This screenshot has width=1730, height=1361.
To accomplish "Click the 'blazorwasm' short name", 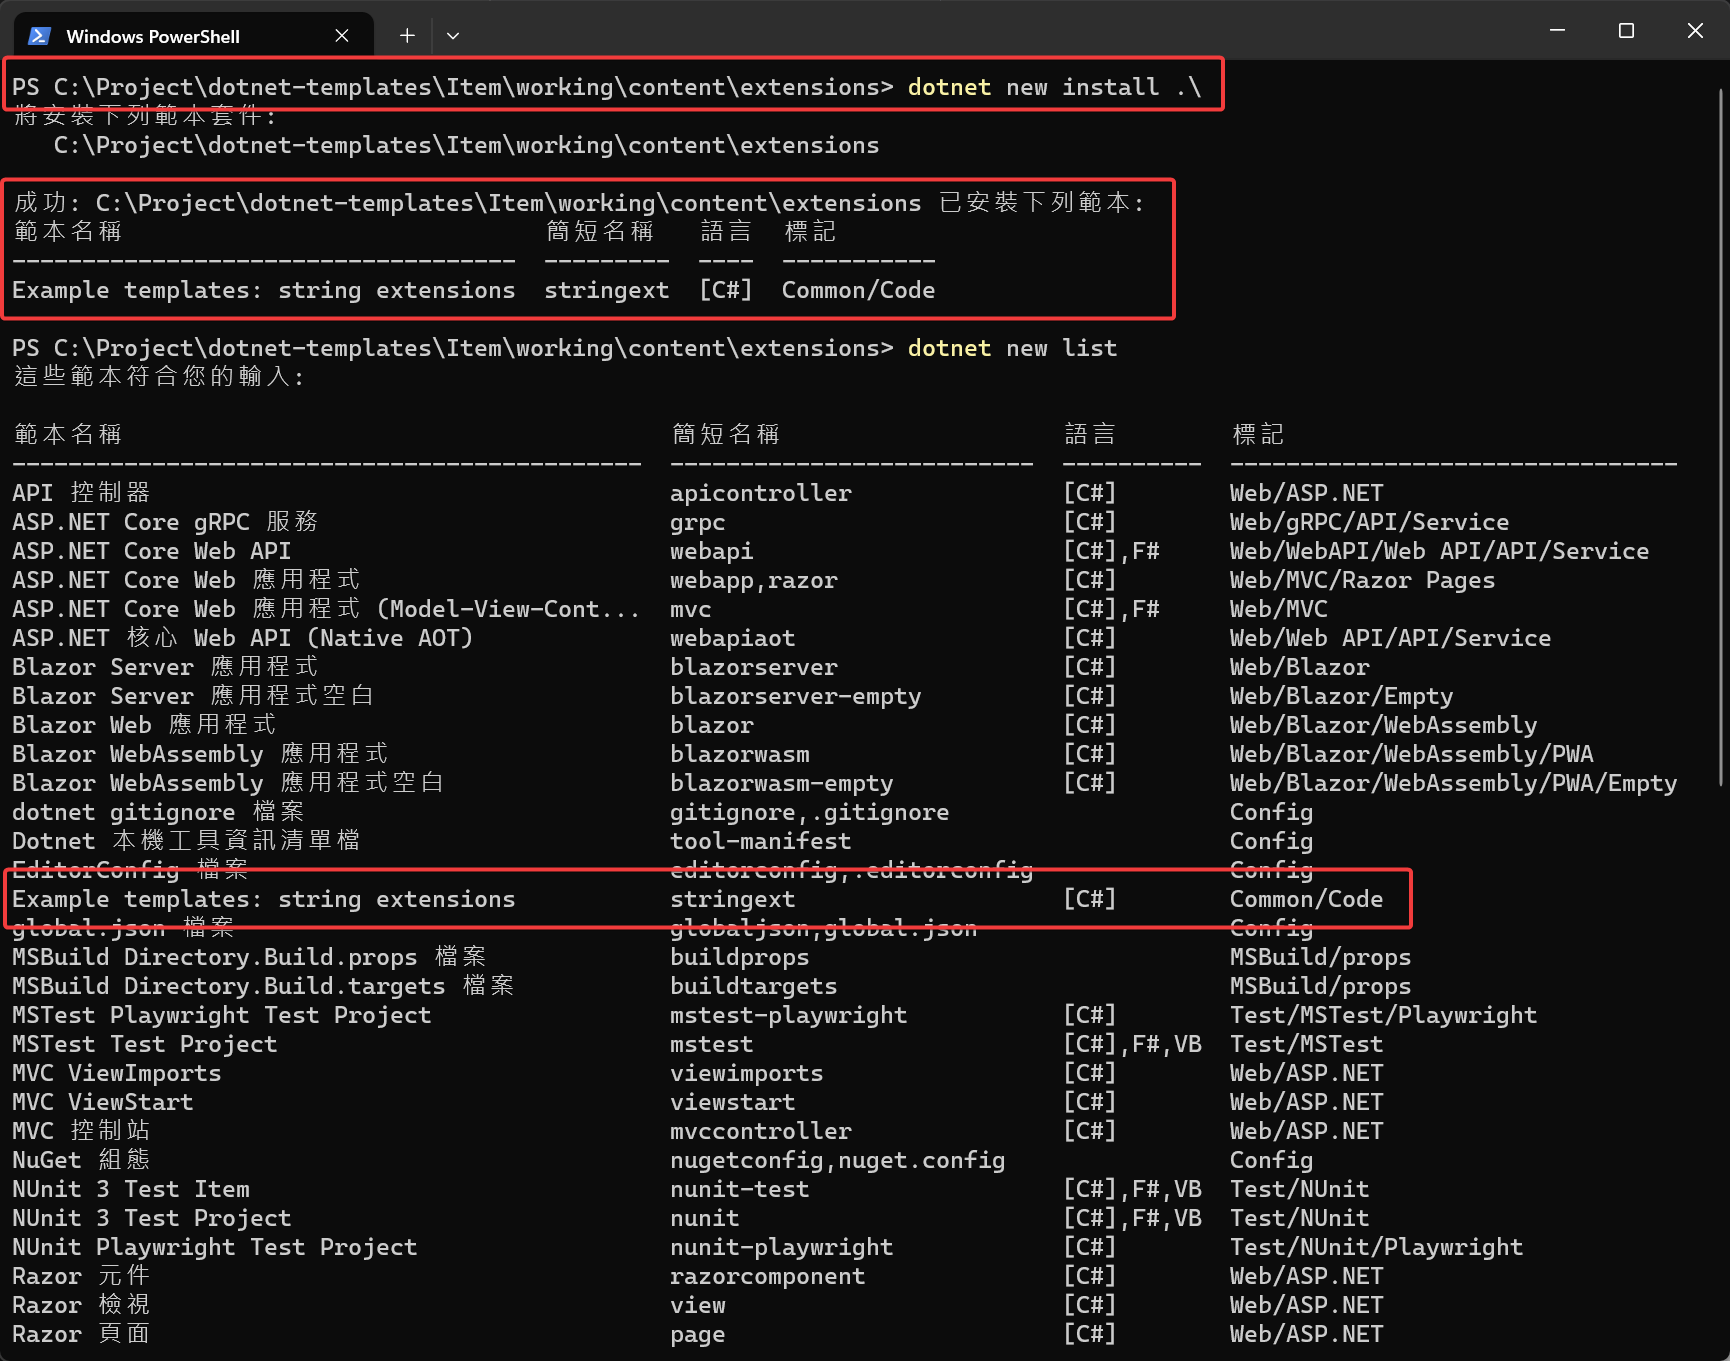I will click(x=740, y=754).
